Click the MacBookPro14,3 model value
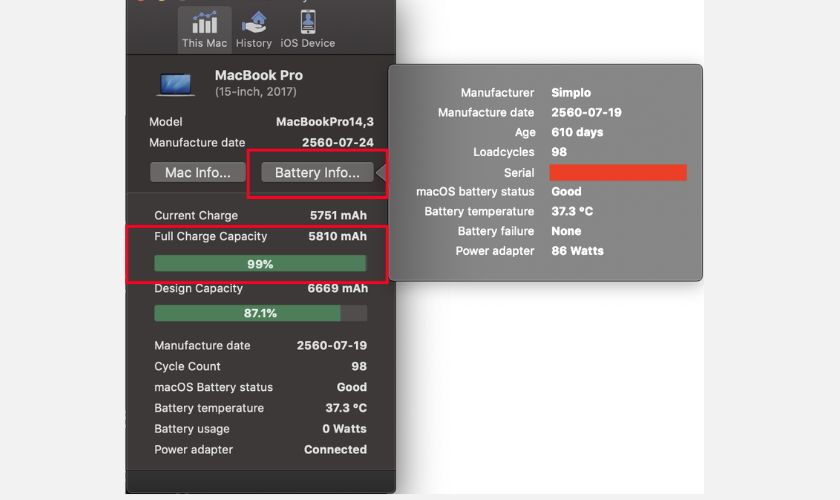840x500 pixels. tap(324, 122)
